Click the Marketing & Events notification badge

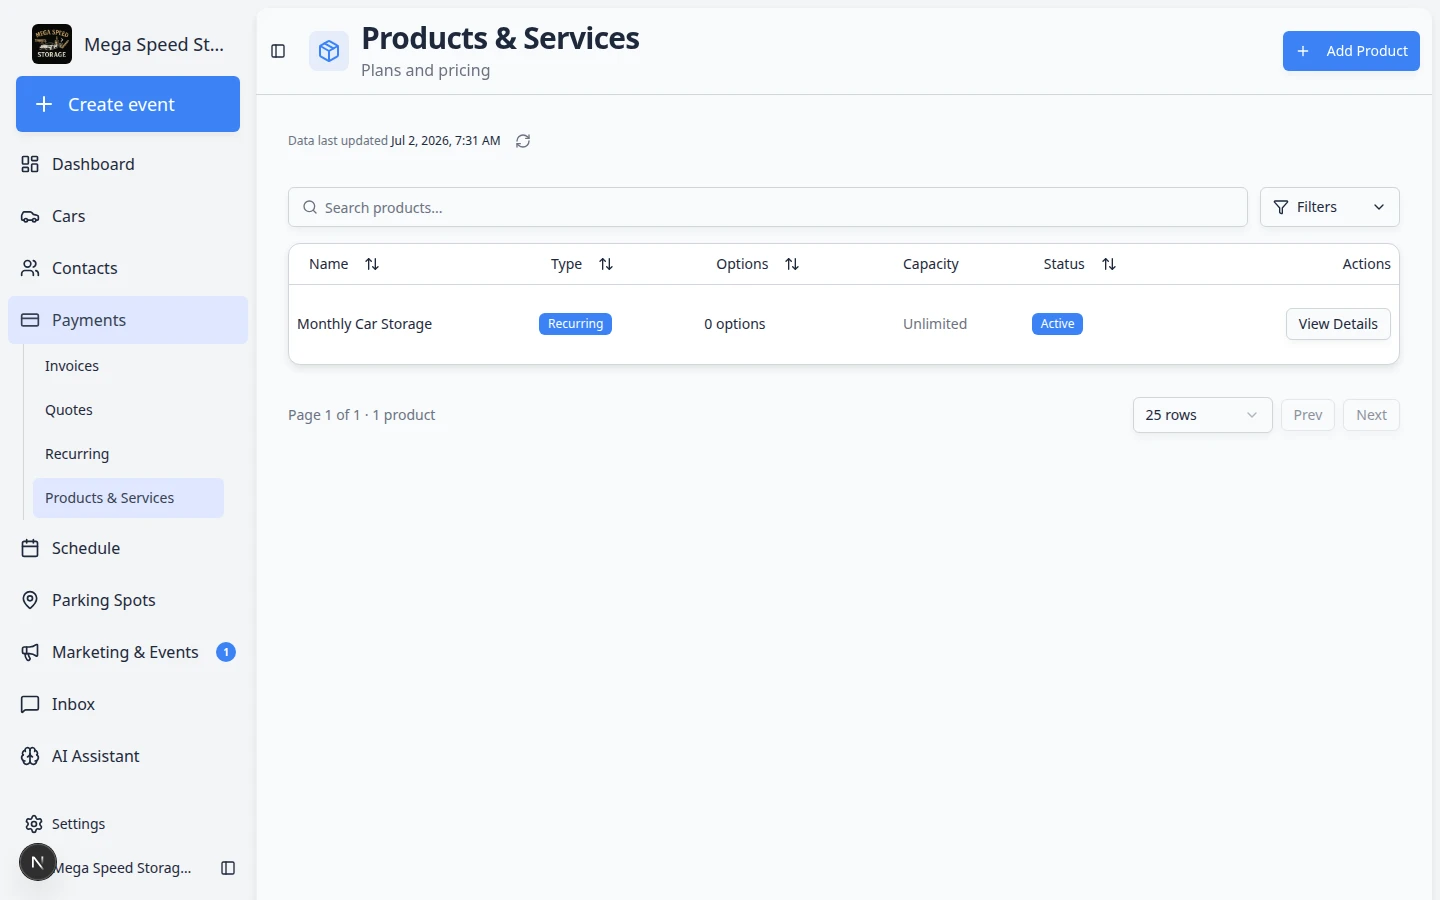tap(226, 652)
